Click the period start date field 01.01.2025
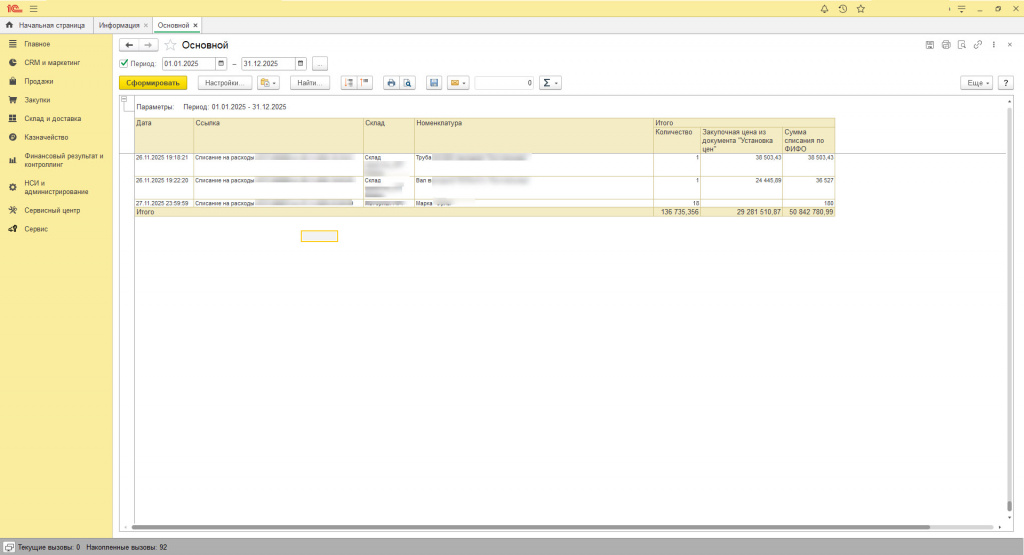 pyautogui.click(x=189, y=63)
